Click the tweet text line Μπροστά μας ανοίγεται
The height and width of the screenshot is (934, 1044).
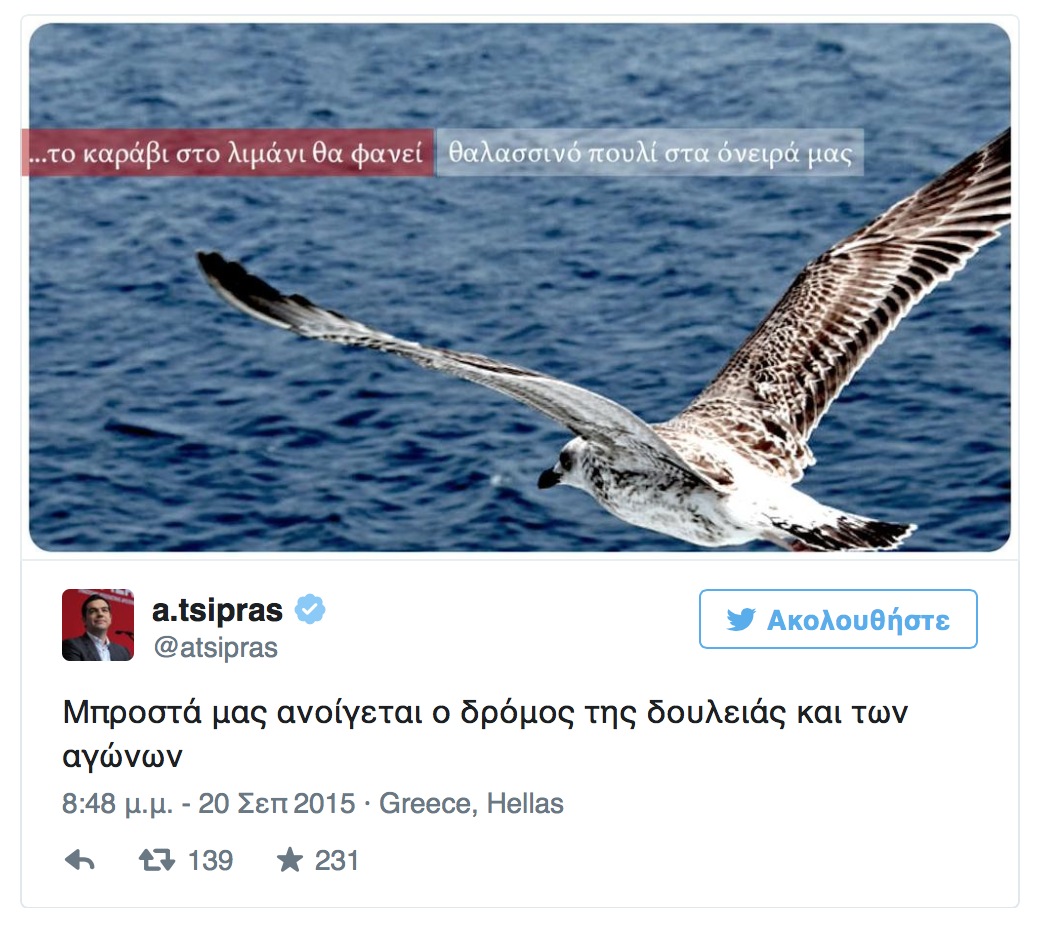[x=485, y=712]
